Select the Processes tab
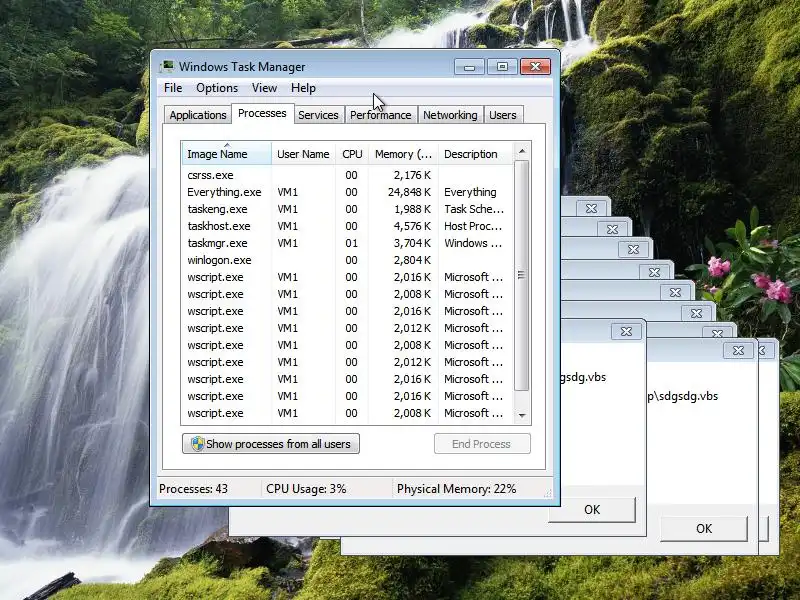800x600 pixels. pos(262,113)
